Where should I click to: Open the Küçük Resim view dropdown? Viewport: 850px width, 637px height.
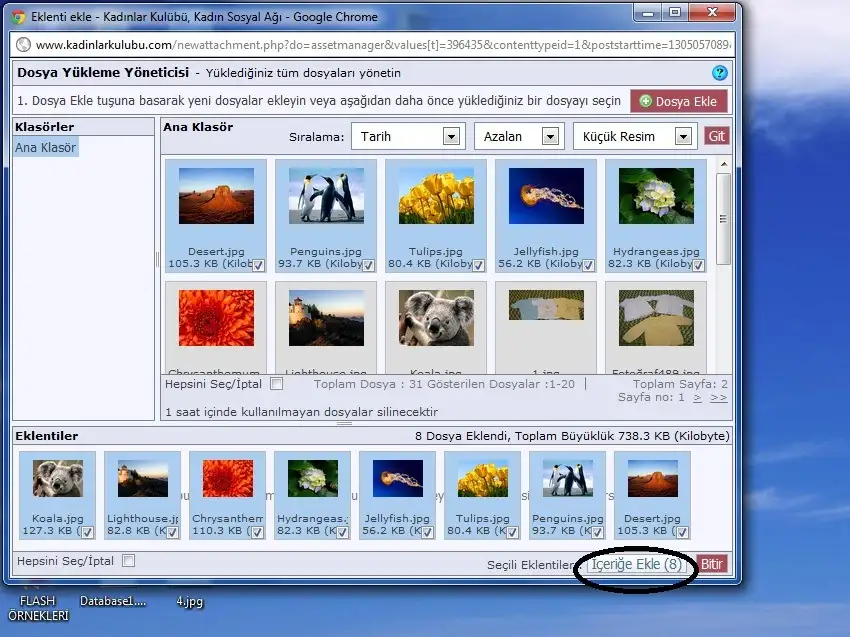635,136
